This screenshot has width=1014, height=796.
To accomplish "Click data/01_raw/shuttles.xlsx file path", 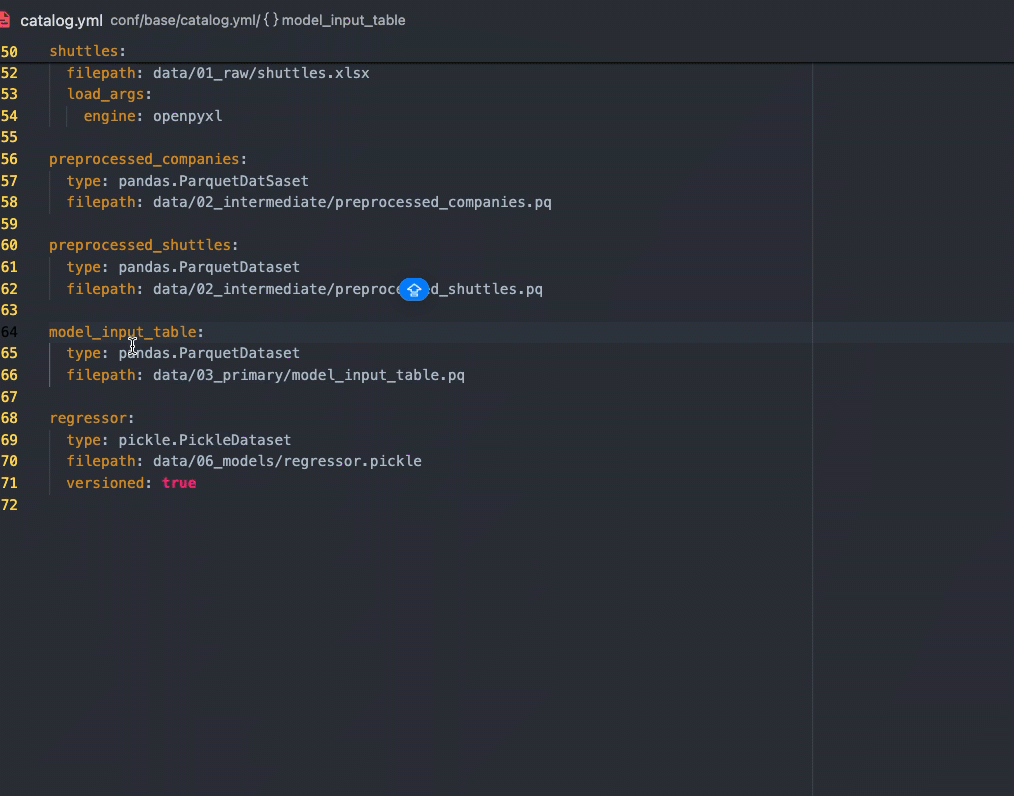I will coord(261,73).
